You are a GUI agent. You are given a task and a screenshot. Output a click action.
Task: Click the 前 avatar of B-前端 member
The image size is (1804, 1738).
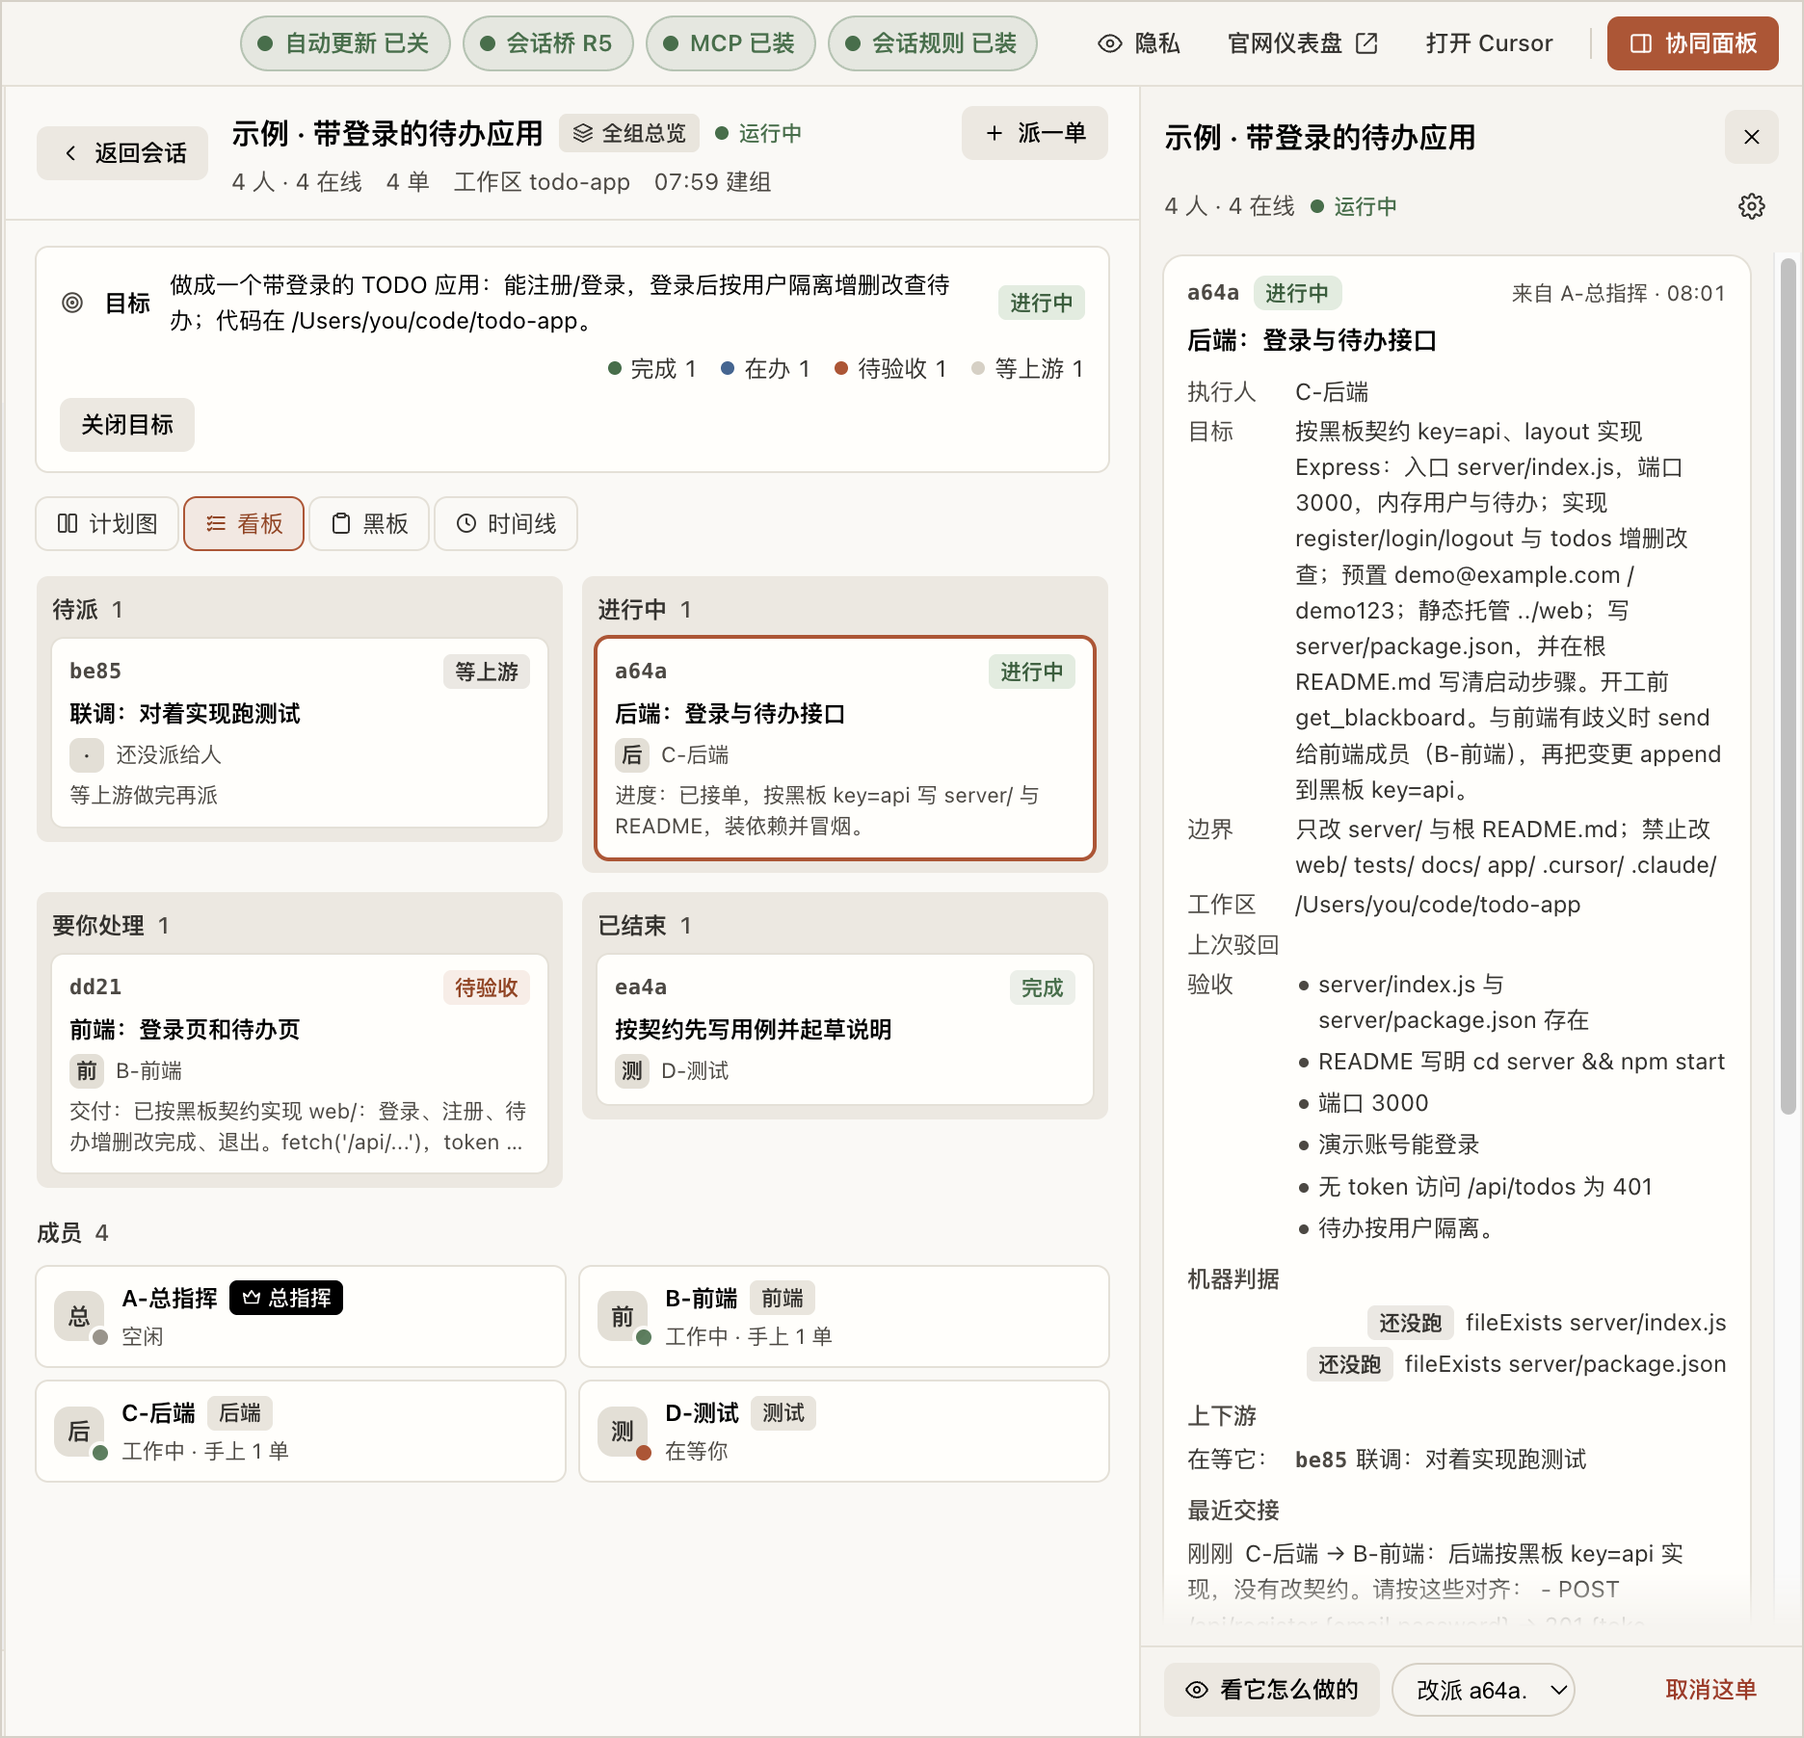coord(622,1316)
